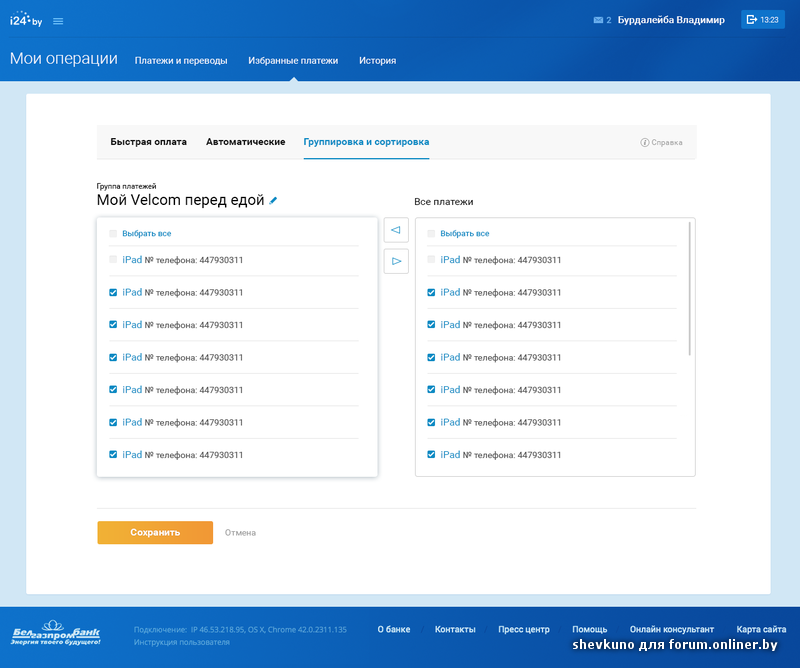Uncheck the bottom iPad checkbox in Все платежи

pyautogui.click(x=431, y=454)
